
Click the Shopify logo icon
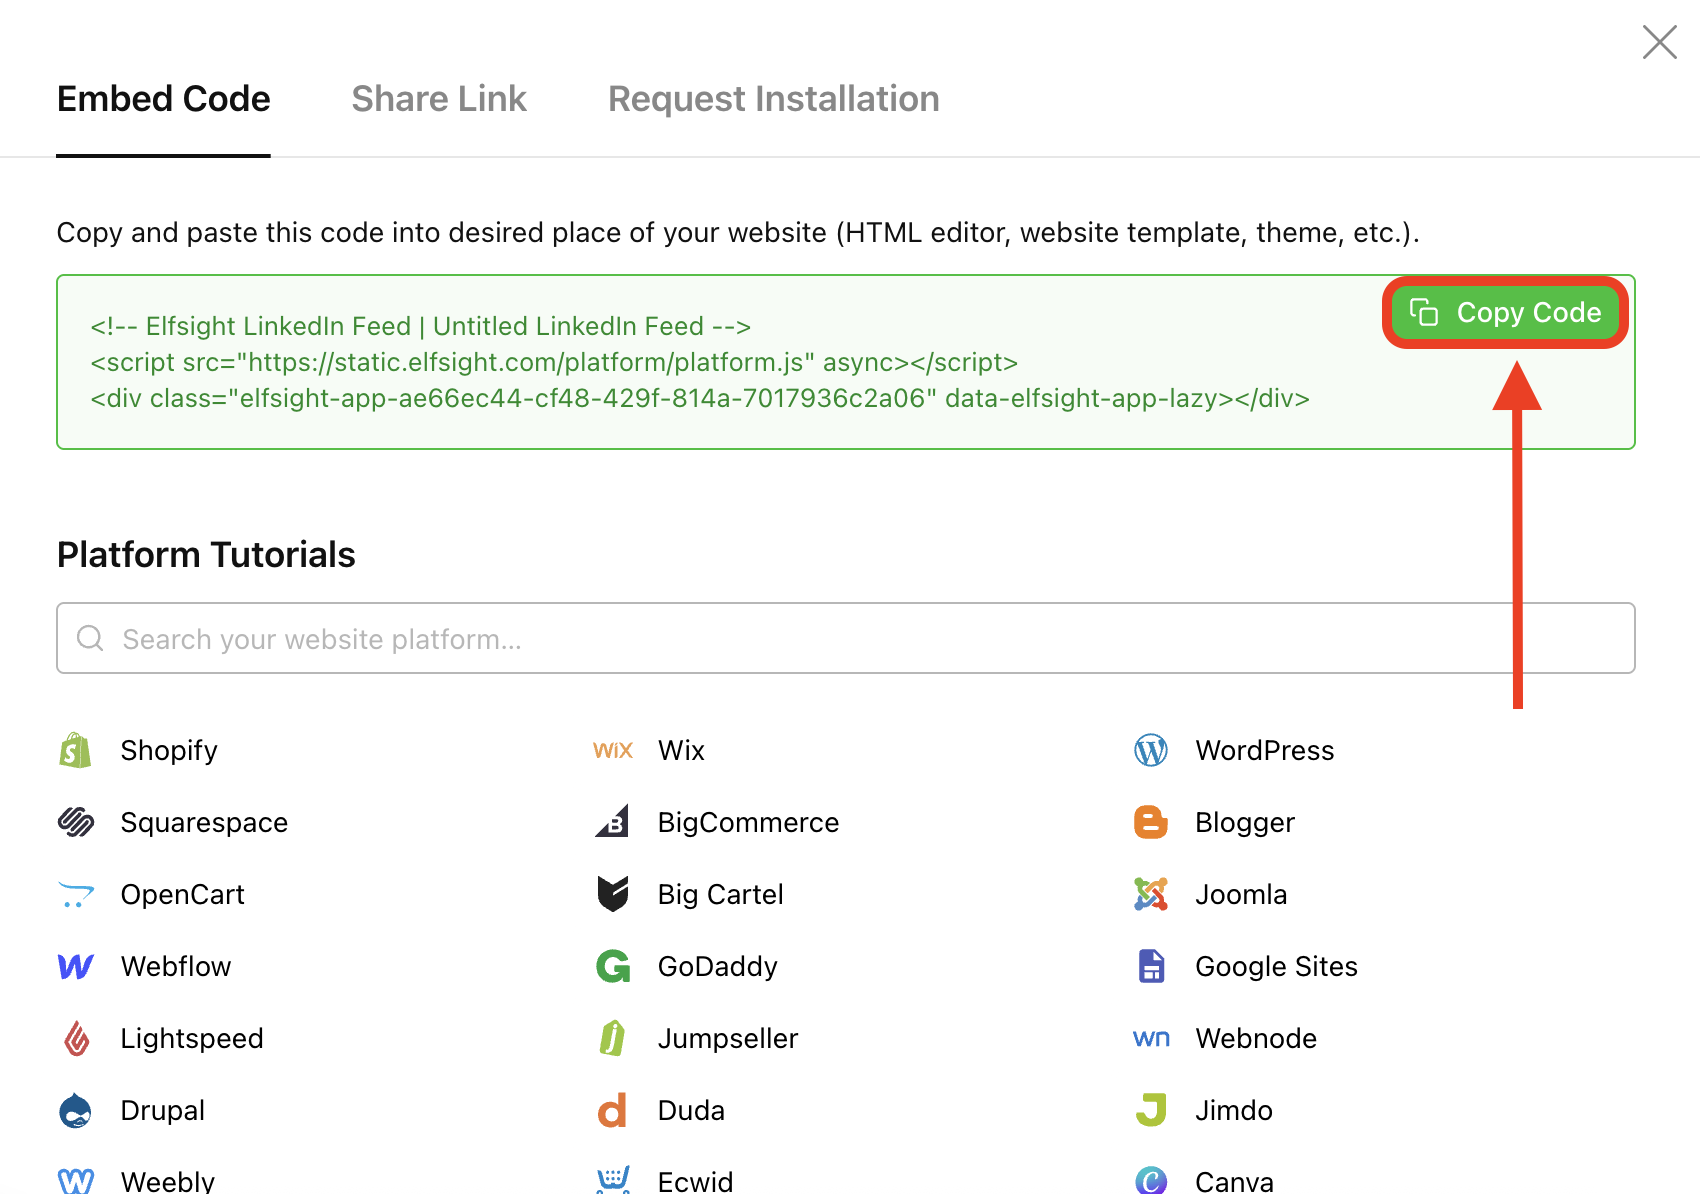tap(76, 750)
